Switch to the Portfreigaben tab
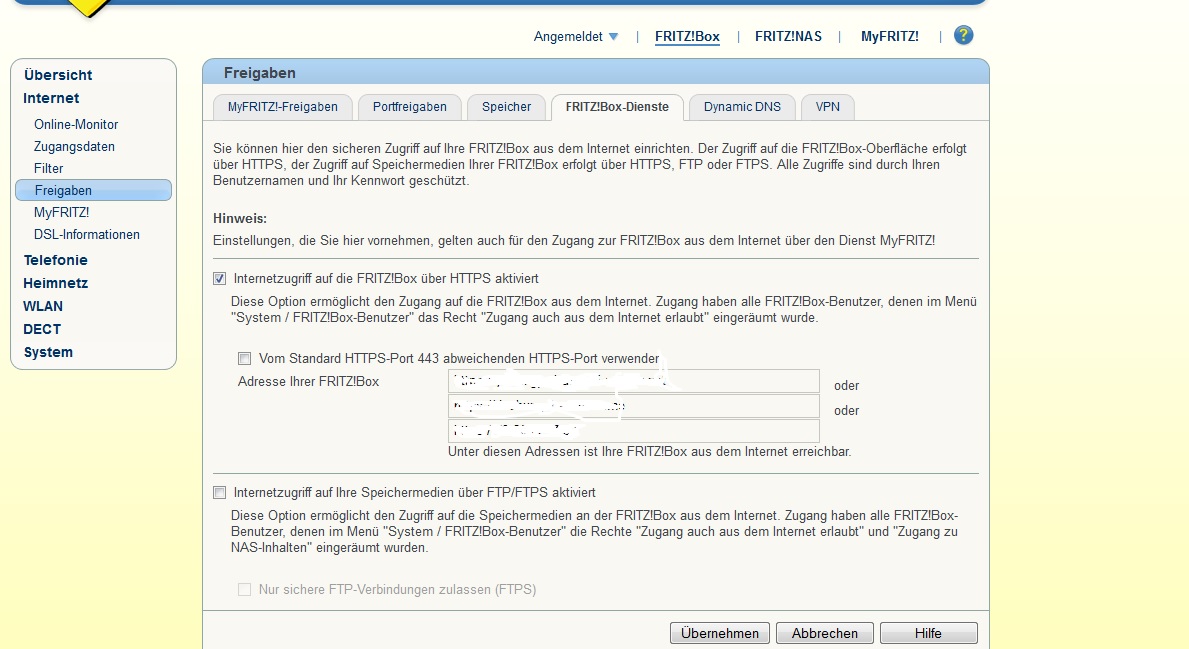The width and height of the screenshot is (1189, 649). [409, 107]
